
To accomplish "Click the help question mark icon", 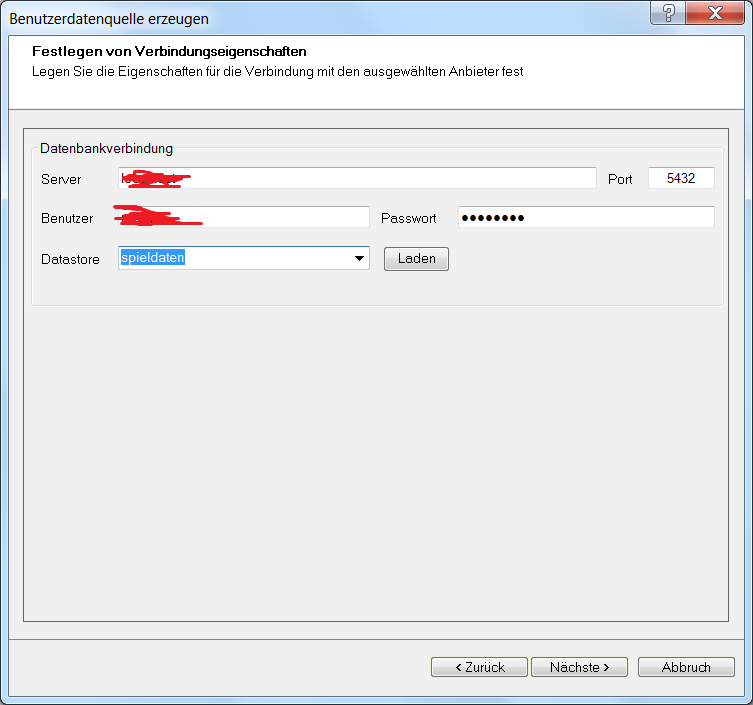I will tap(668, 12).
